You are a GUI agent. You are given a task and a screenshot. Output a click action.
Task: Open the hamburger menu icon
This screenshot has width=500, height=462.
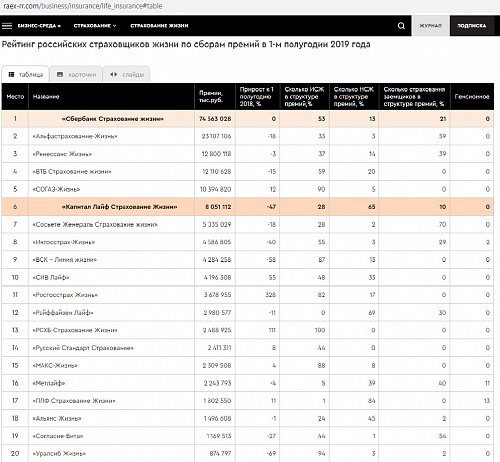coord(7,26)
